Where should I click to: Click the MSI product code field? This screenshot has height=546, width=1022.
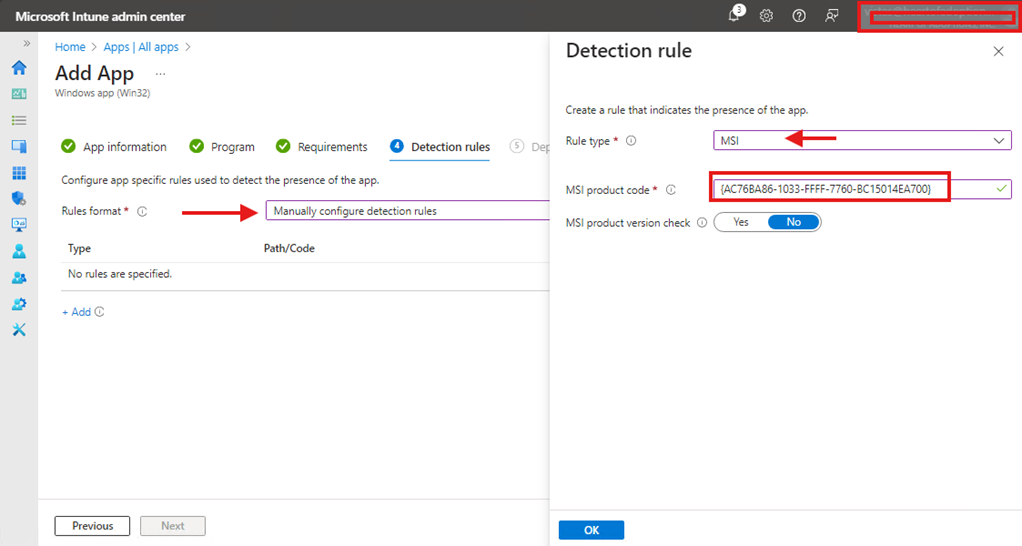862,189
